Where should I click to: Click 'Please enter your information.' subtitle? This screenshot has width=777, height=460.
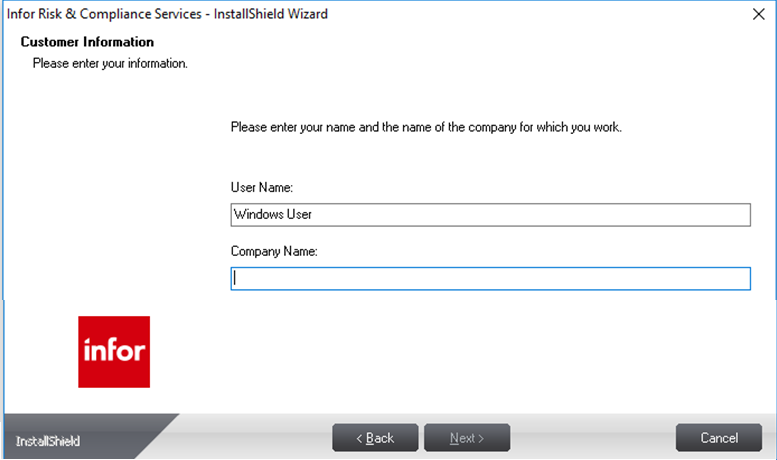[110, 63]
